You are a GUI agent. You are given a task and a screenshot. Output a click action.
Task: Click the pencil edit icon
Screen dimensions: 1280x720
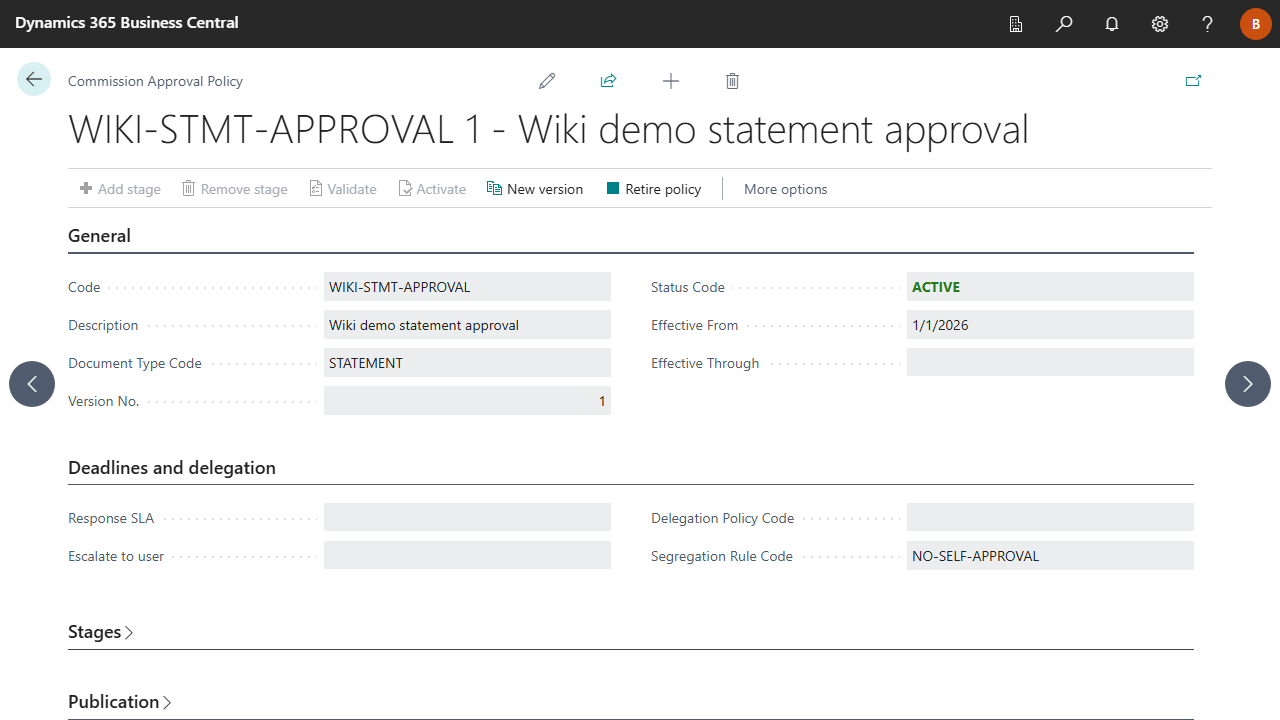click(x=547, y=81)
